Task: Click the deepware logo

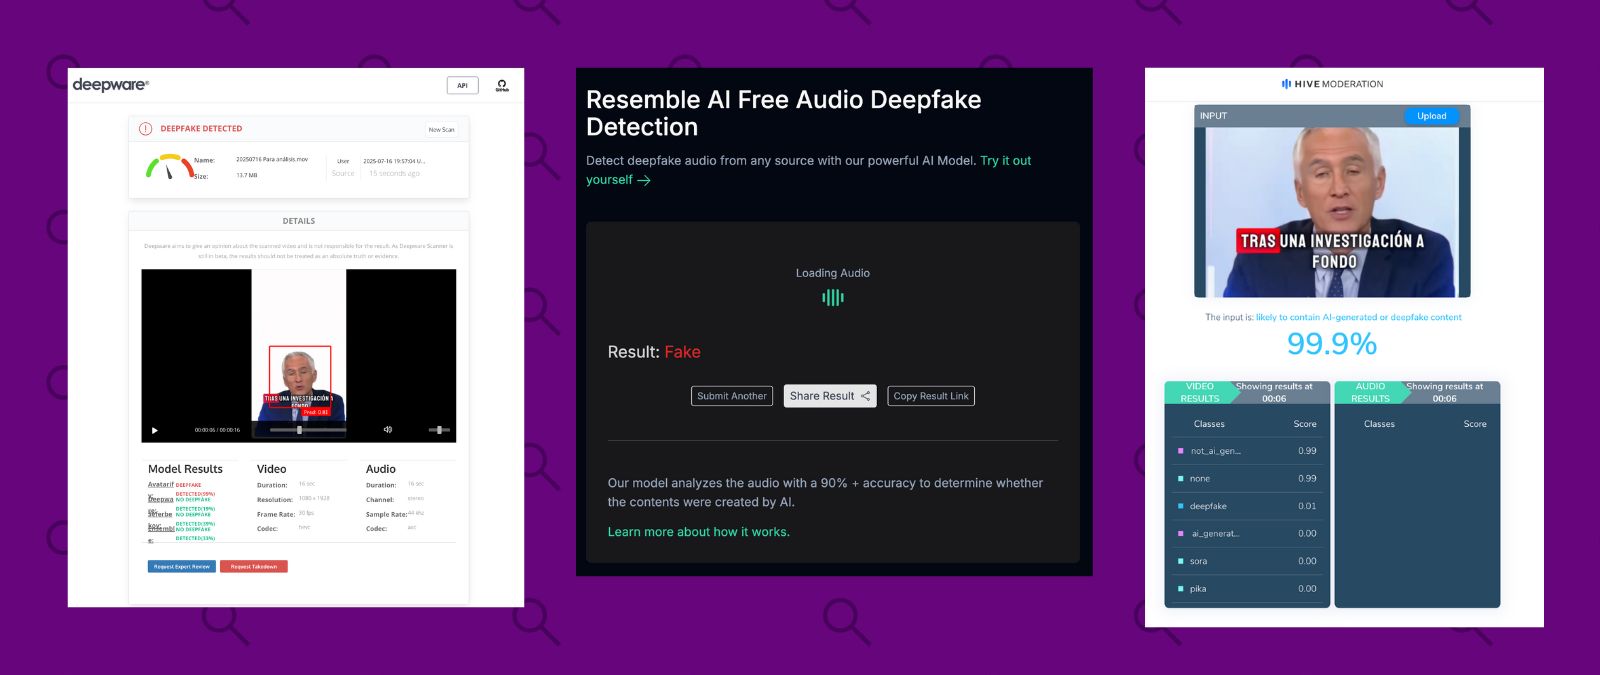Action: pyautogui.click(x=111, y=85)
